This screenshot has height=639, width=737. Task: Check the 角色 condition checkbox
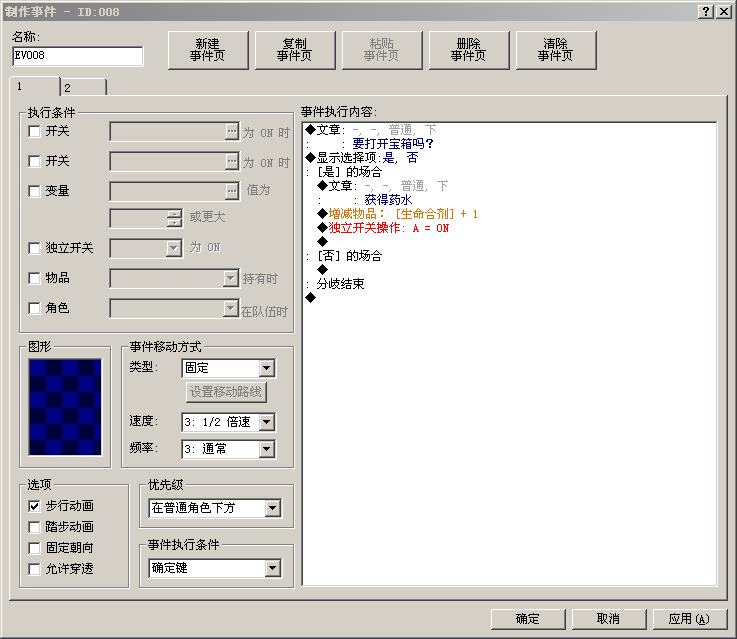pos(34,308)
